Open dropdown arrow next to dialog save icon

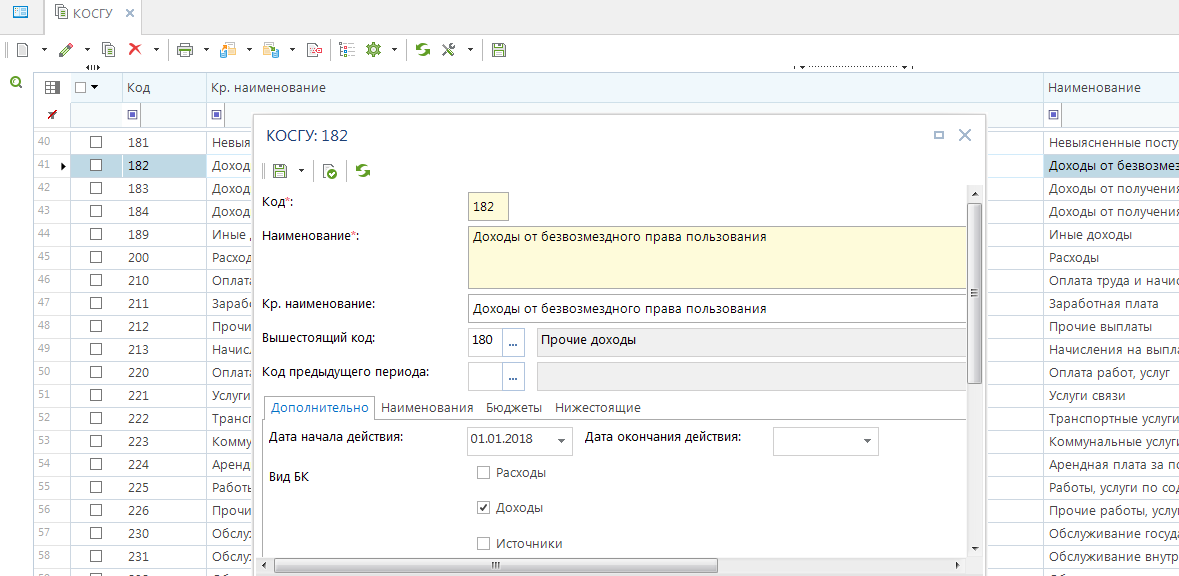pyautogui.click(x=302, y=171)
